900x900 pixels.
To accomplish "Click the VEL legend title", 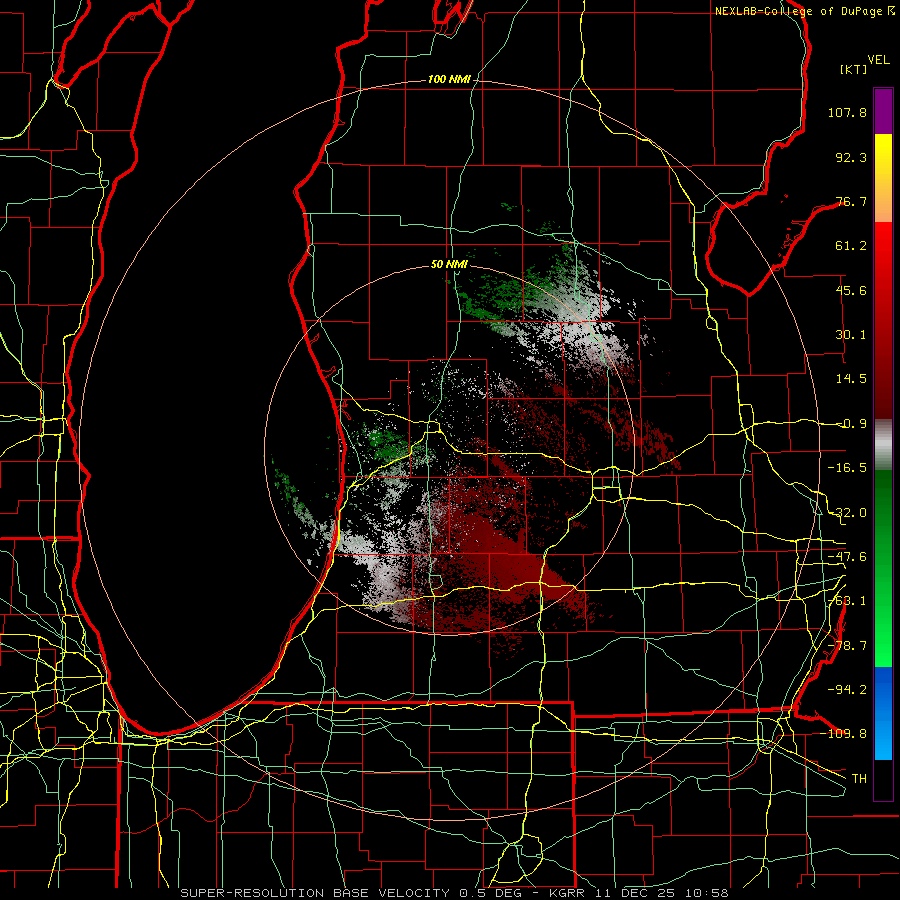I will 878,60.
